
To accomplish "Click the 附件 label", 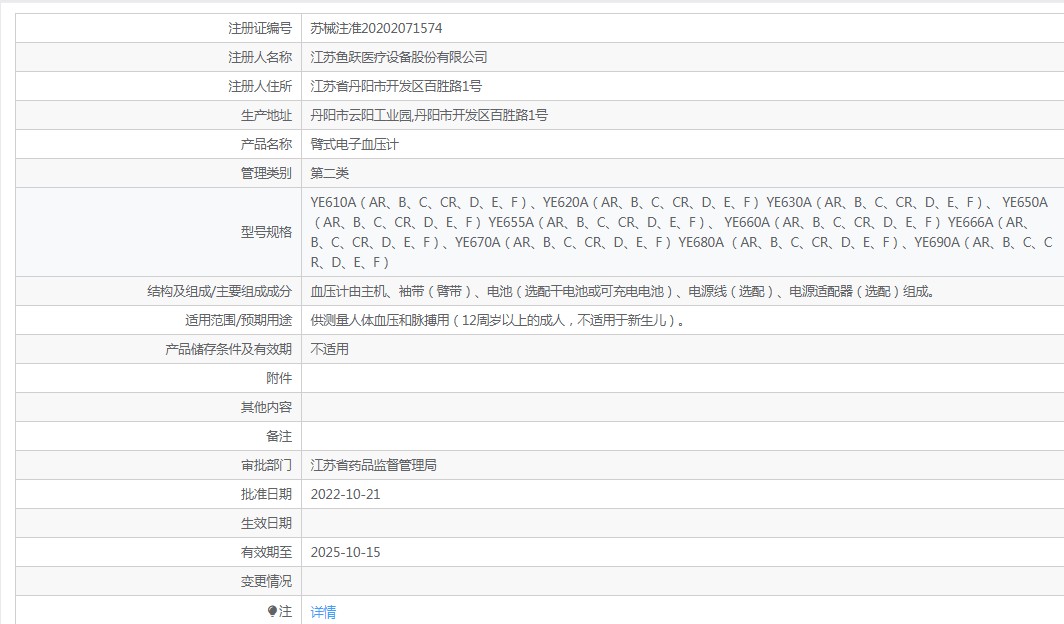I will tap(279, 378).
